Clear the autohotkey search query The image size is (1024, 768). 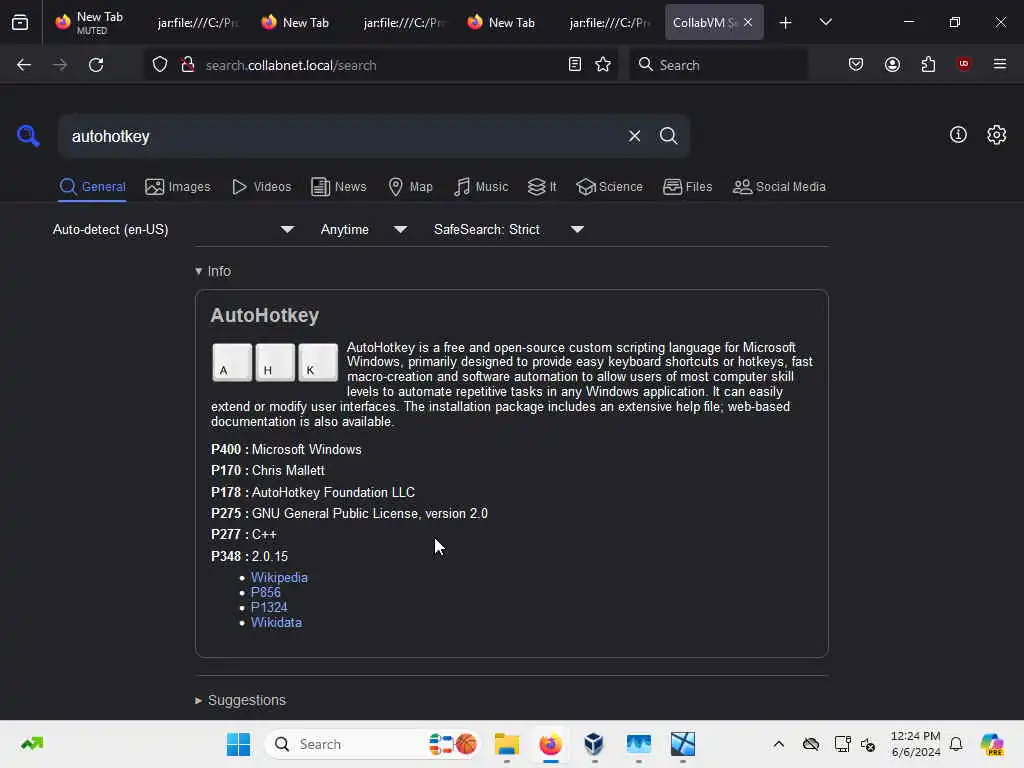pos(634,136)
